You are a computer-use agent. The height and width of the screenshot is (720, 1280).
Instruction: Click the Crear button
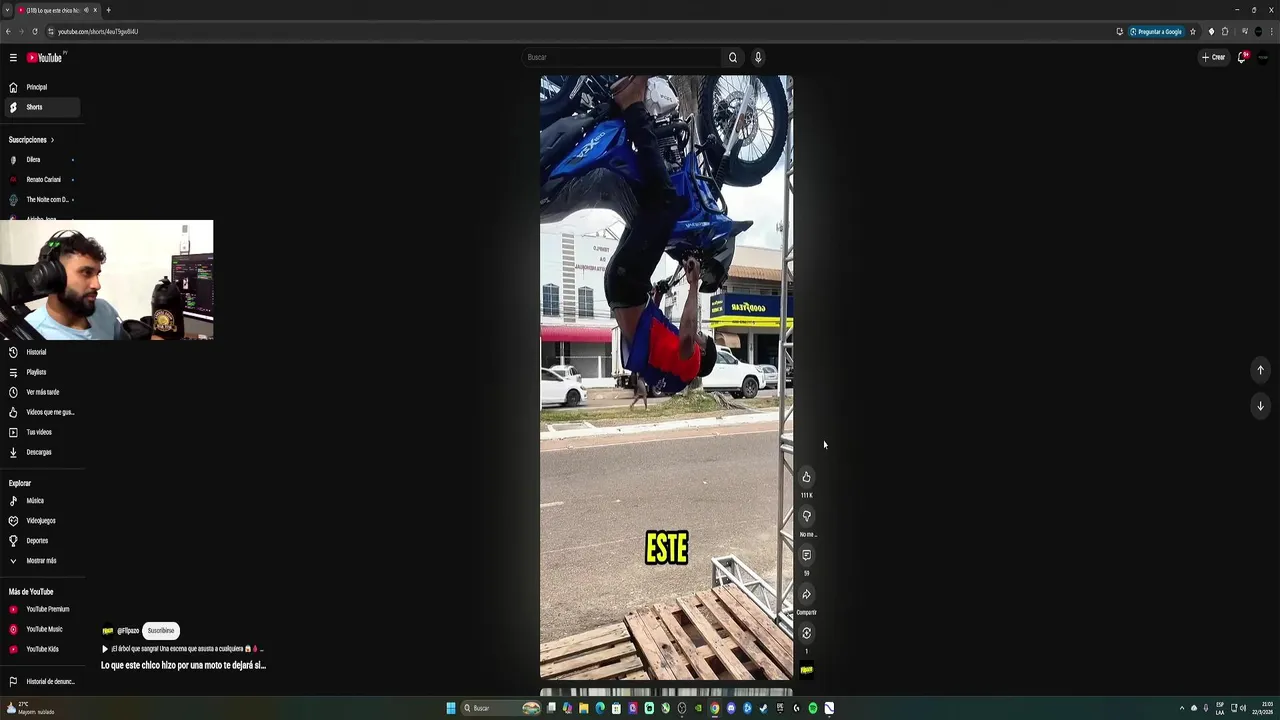tap(1213, 57)
